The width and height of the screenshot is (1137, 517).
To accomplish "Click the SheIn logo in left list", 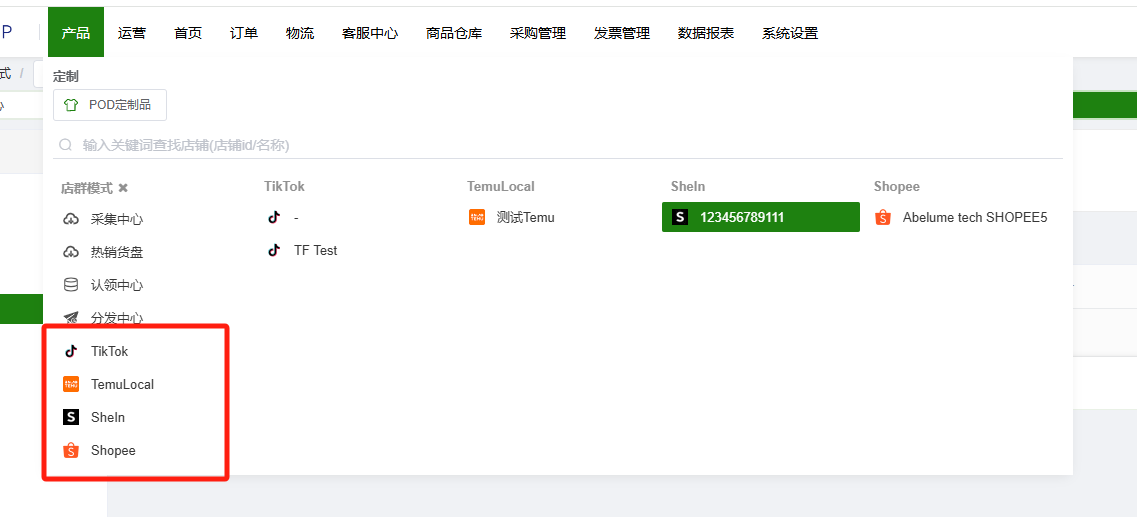I will click(71, 417).
